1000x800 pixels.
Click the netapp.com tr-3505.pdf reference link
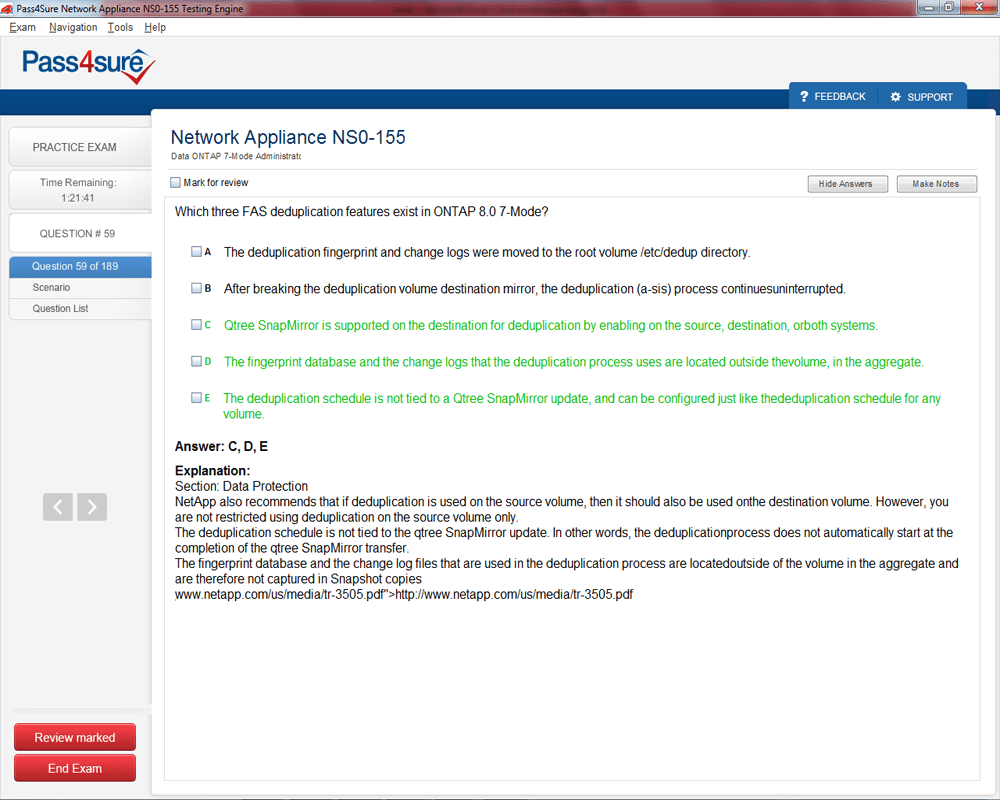[x=404, y=595]
